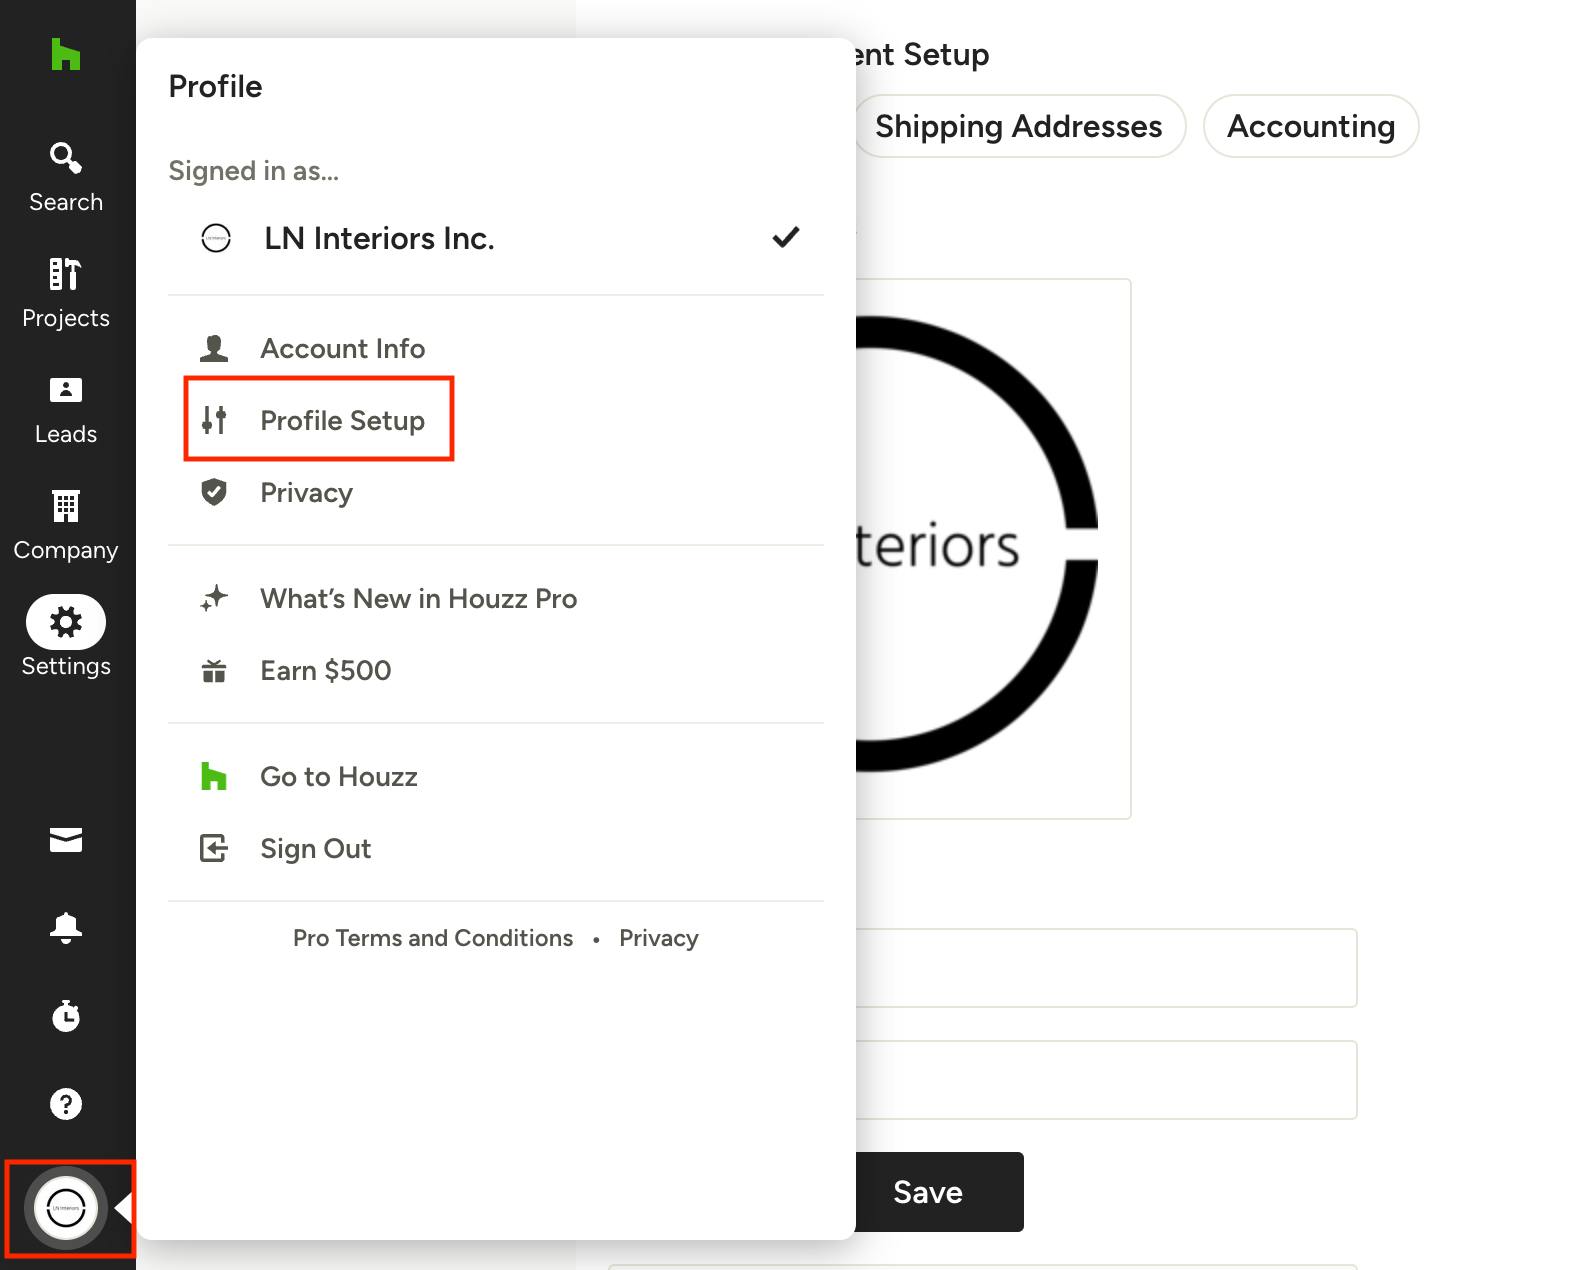This screenshot has width=1580, height=1270.
Task: Click the first text field above Save
Action: [1106, 968]
